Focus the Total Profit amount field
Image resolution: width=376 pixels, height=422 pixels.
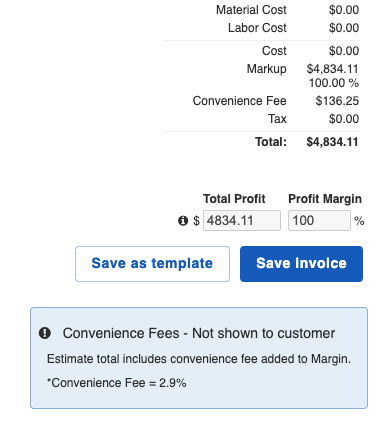pos(242,220)
